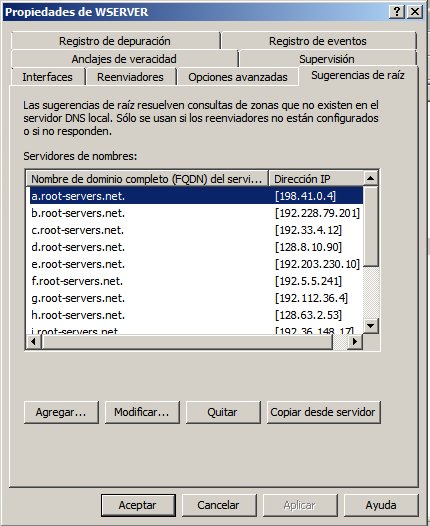Click the Quitar button

(223, 412)
